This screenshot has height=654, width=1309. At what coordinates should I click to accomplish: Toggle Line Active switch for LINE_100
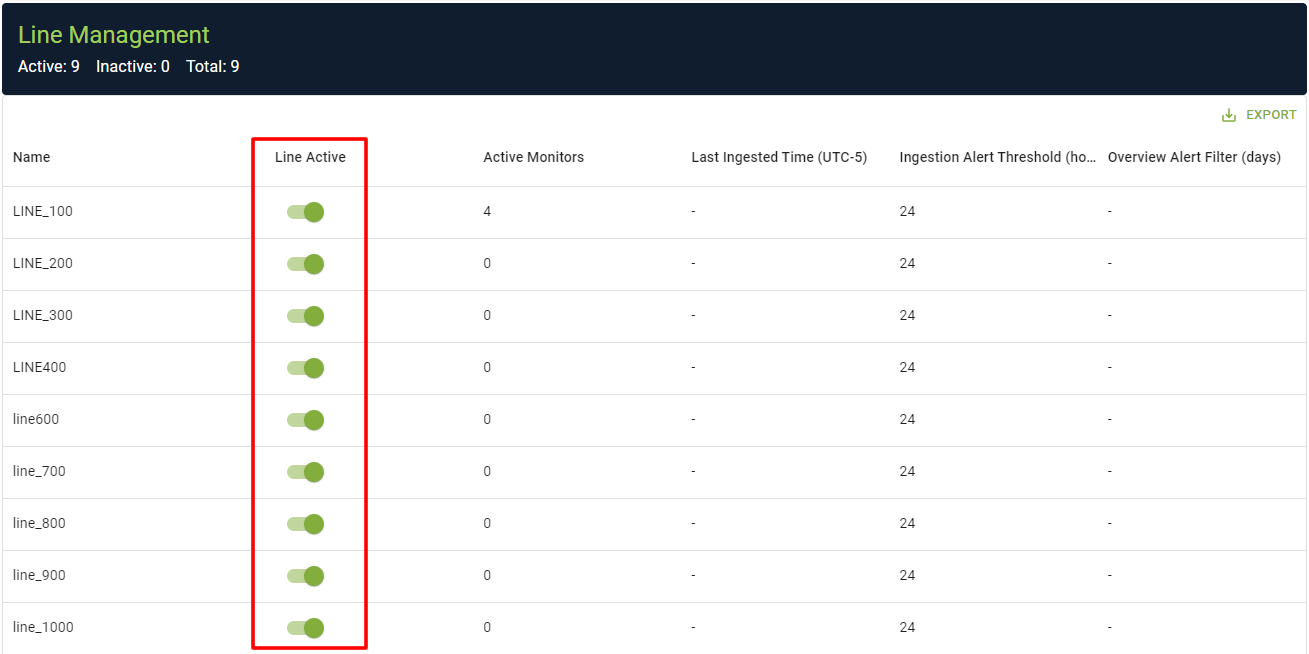[306, 212]
